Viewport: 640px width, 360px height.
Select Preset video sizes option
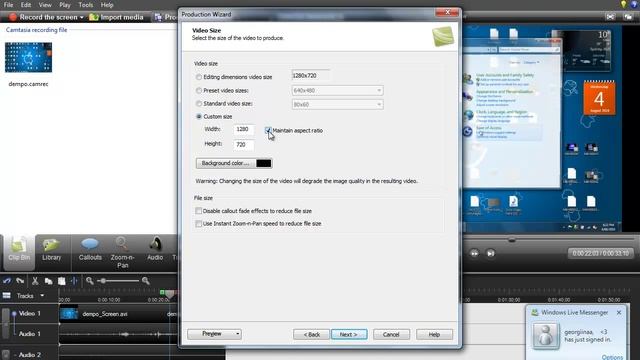tap(199, 91)
